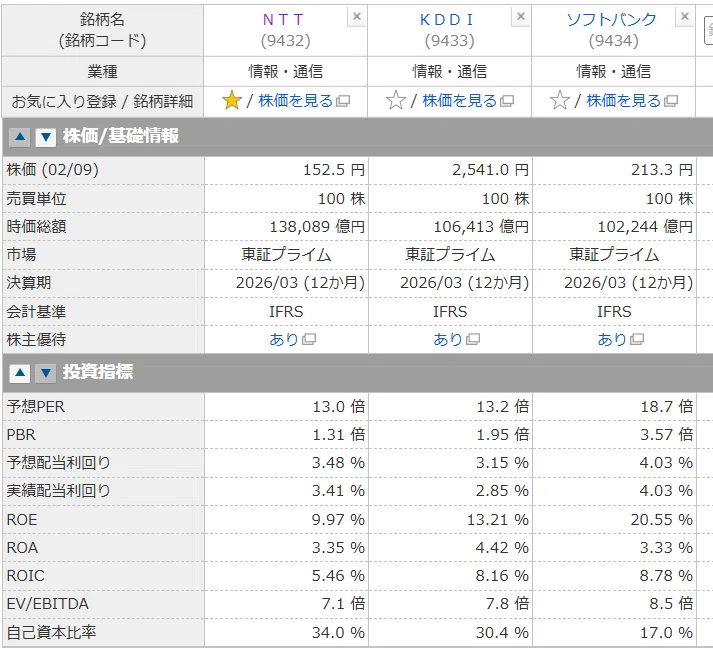Open external link icon beside ソフトバンク 株価を見る
713x651 pixels.
coord(671,101)
